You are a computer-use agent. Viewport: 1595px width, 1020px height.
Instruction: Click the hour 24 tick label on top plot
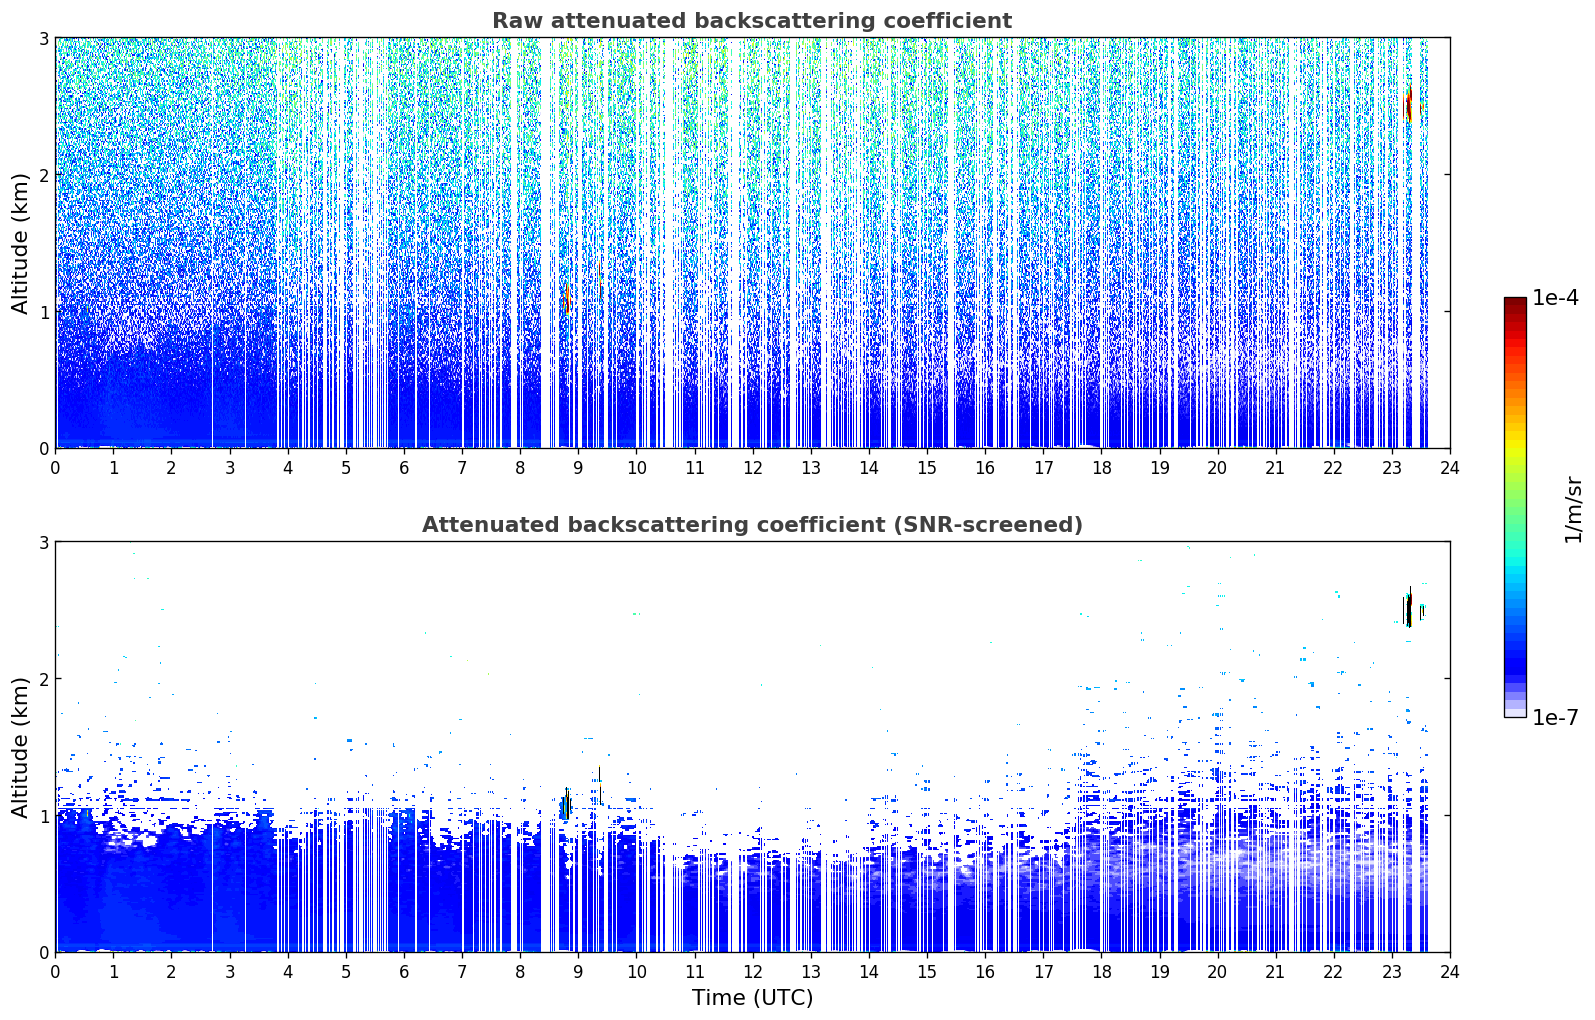point(1450,467)
